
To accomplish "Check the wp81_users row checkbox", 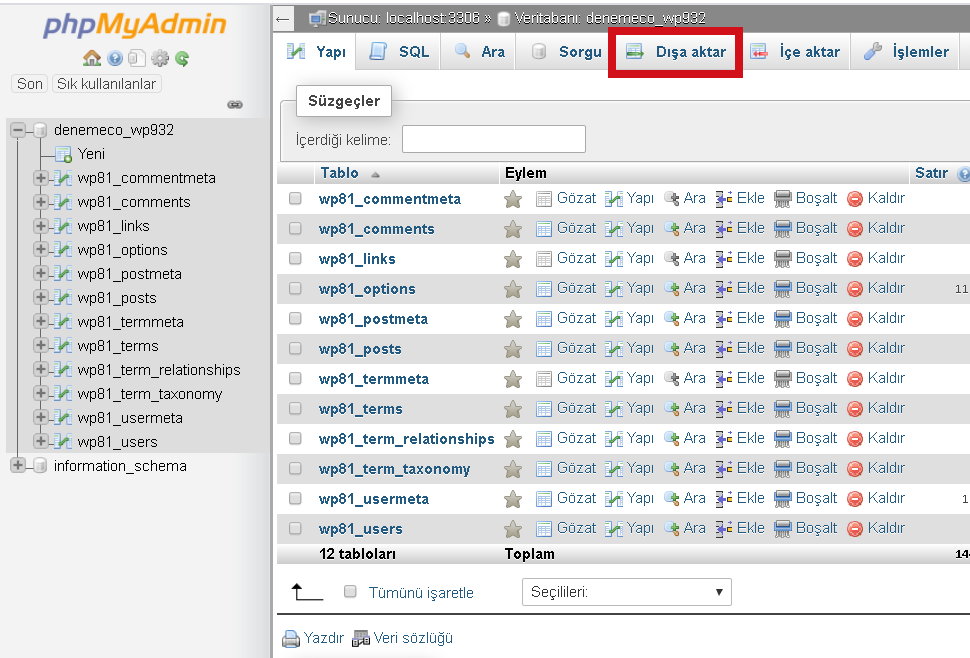I will pos(295,528).
